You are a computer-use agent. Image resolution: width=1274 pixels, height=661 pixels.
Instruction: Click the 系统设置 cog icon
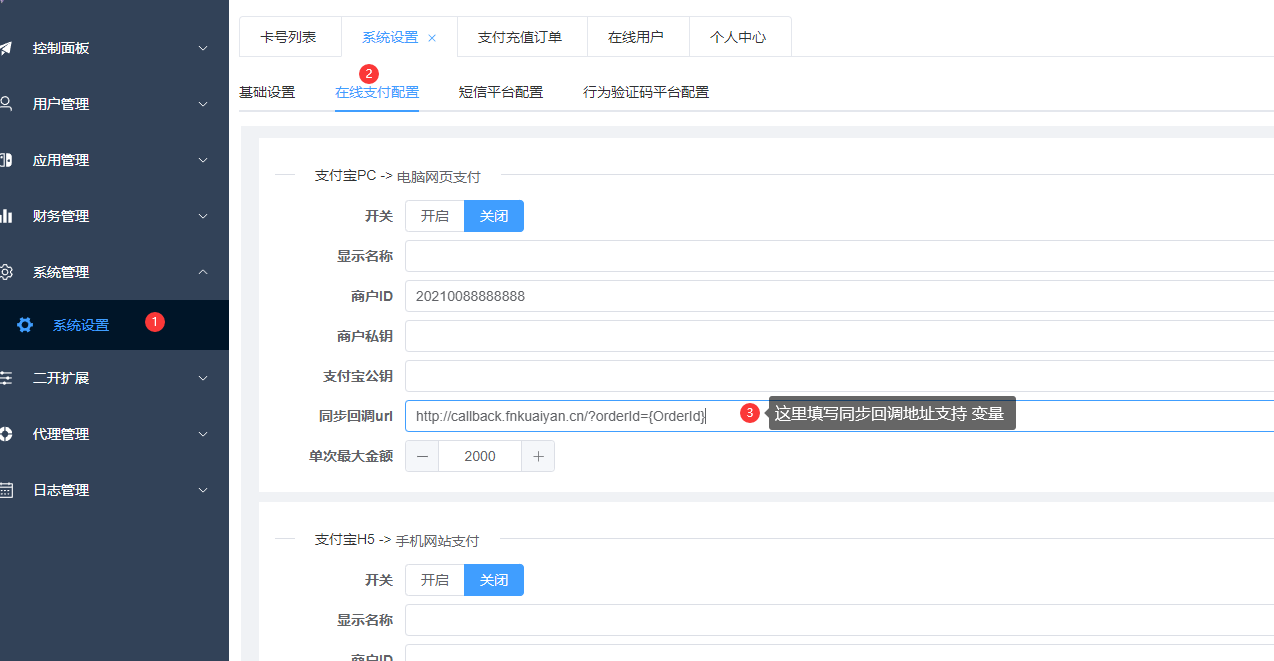click(25, 325)
